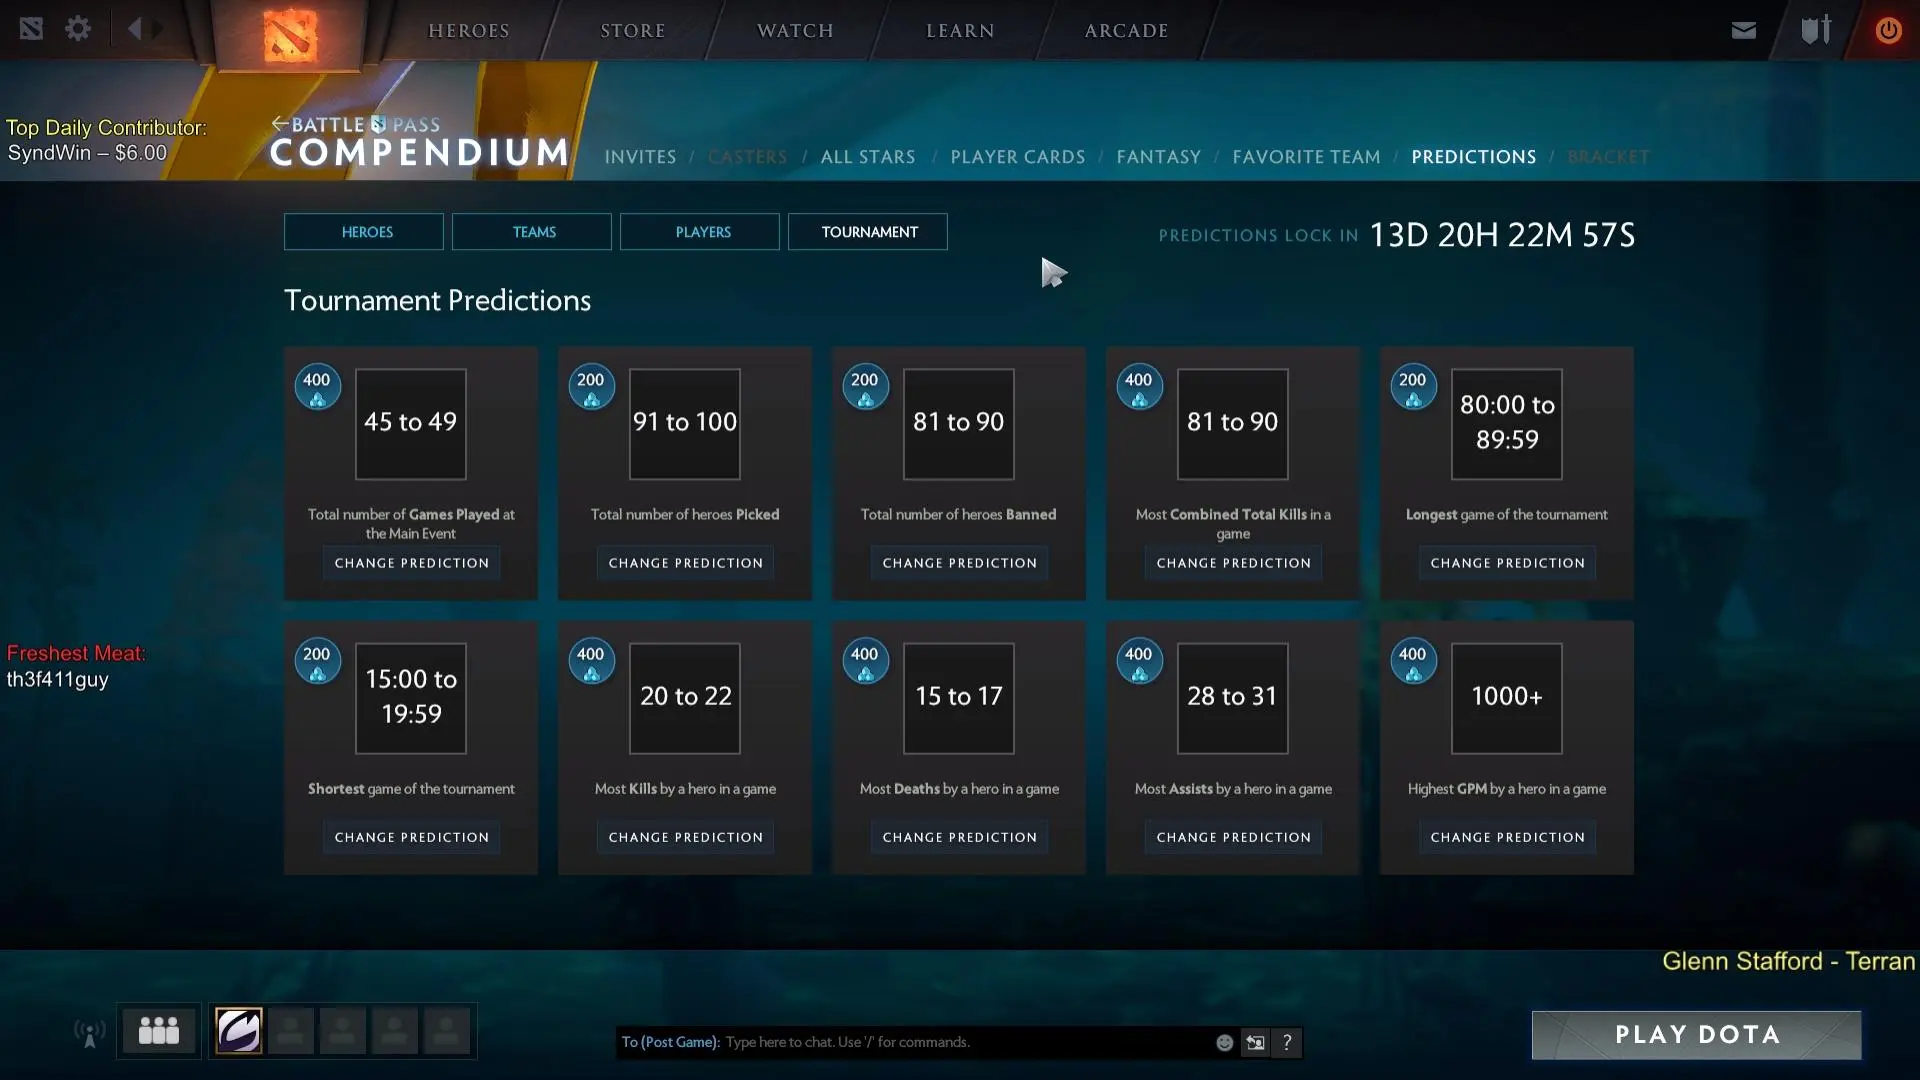This screenshot has height=1080, width=1920.
Task: Switch to the Teams predictions tab
Action: 532,232
